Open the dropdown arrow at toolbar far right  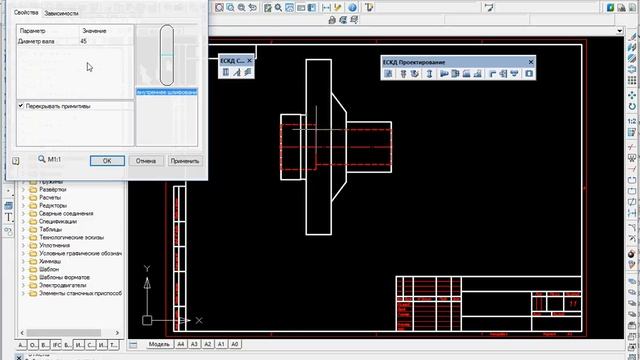point(620,31)
